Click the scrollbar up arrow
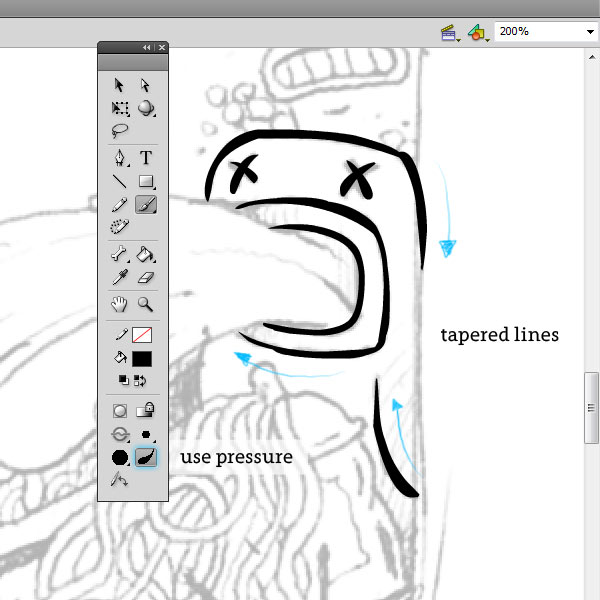This screenshot has width=600, height=600. 592,57
